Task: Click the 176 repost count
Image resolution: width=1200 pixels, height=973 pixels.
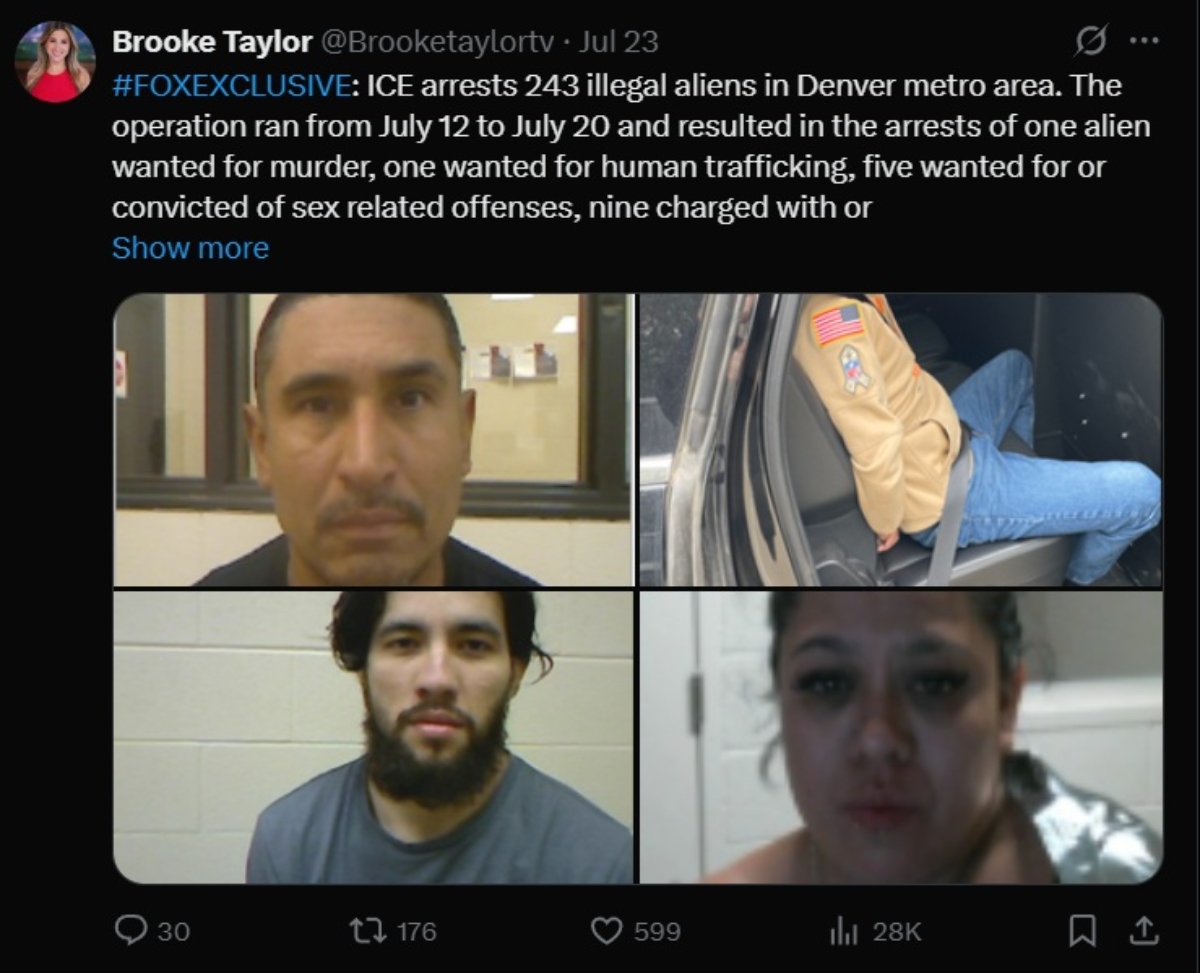Action: pos(416,931)
